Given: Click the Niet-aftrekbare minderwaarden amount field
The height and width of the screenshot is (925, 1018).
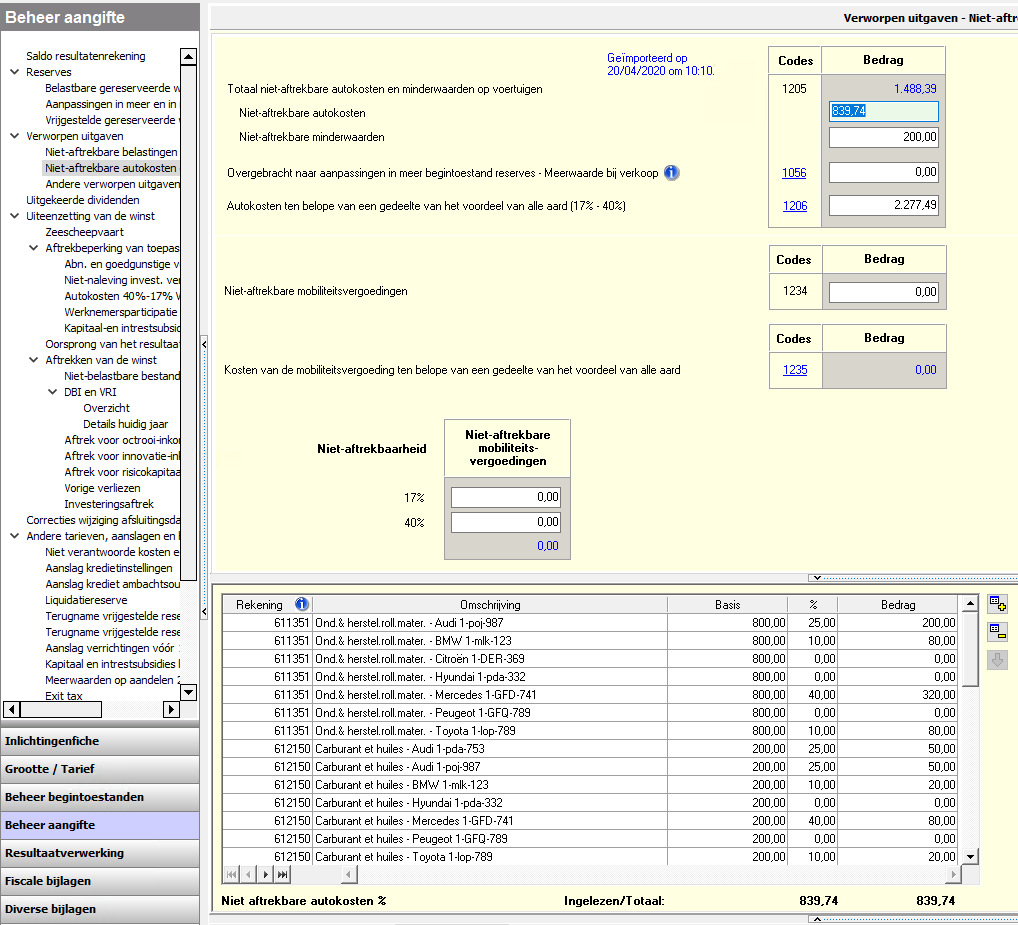Looking at the screenshot, I should pyautogui.click(x=884, y=137).
